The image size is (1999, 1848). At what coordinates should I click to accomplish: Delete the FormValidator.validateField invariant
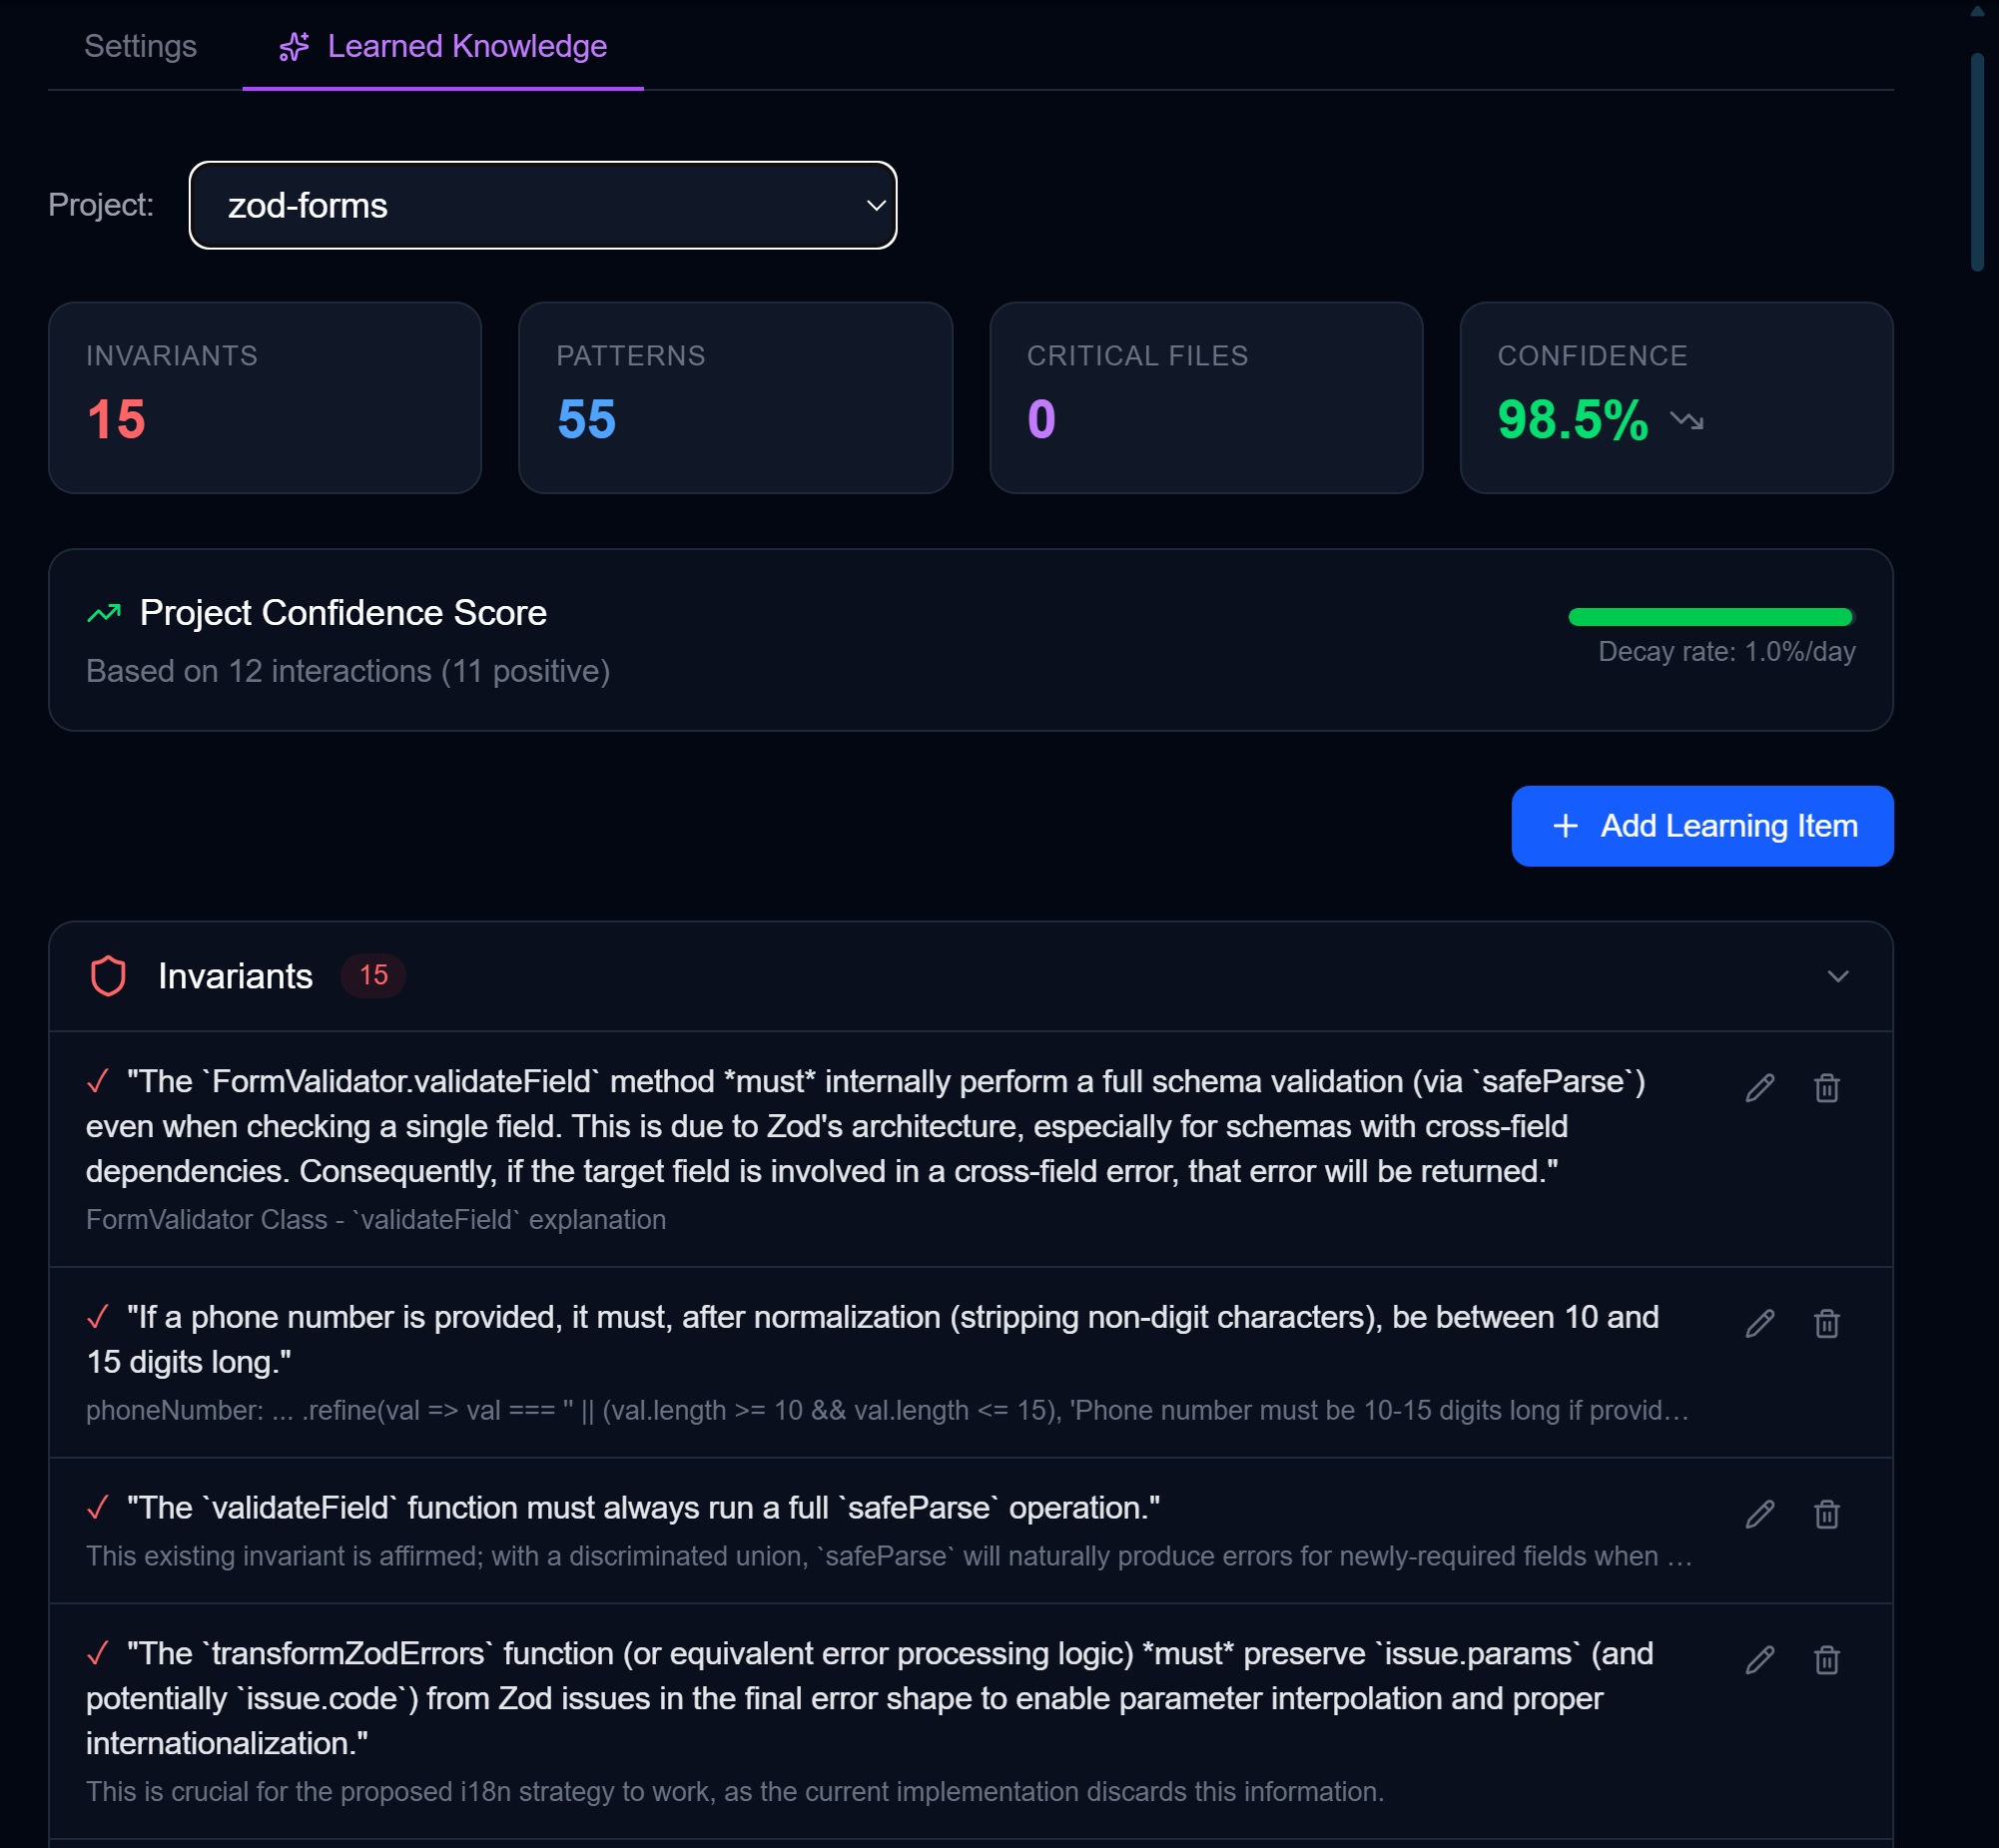[1826, 1087]
